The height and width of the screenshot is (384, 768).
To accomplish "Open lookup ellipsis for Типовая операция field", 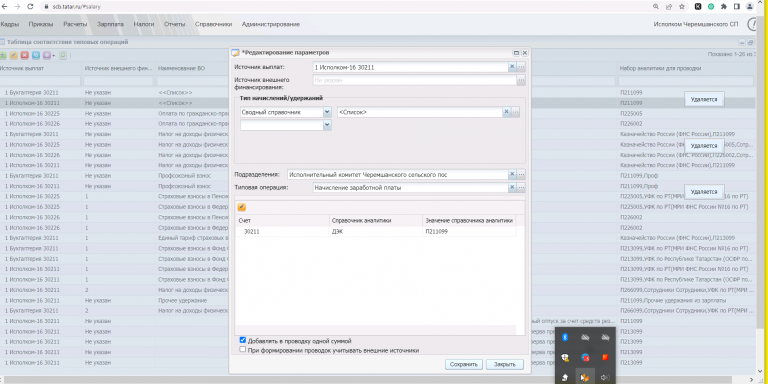I will pyautogui.click(x=521, y=187).
